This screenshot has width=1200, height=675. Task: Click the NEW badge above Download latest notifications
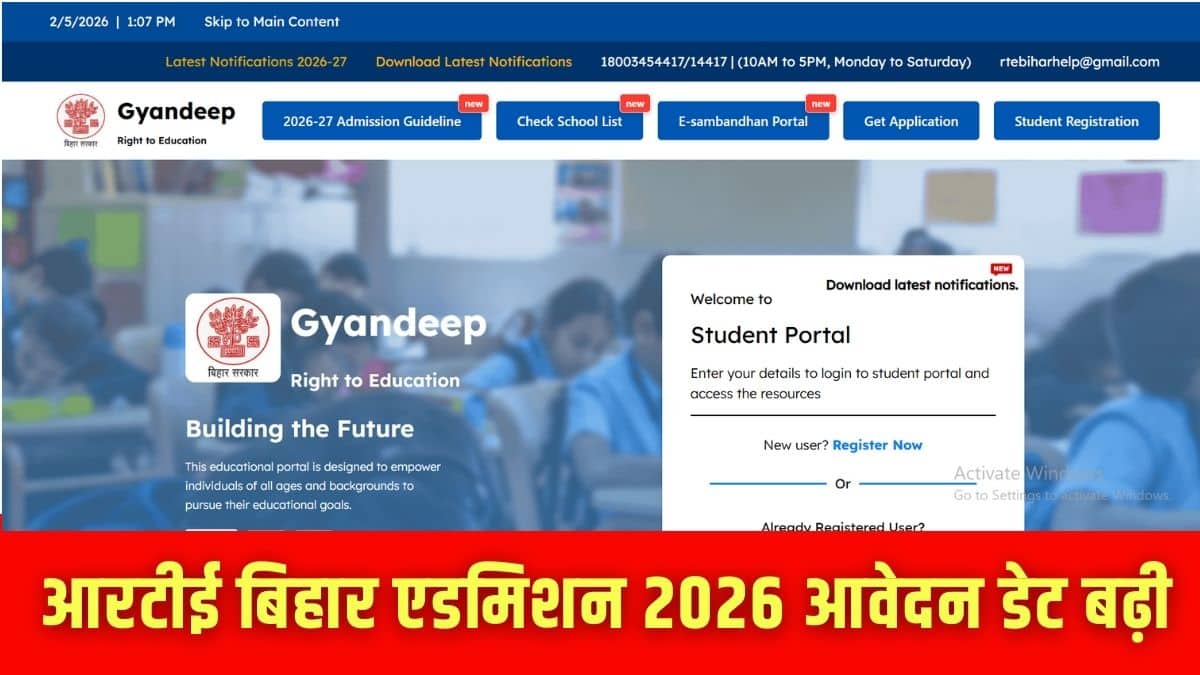tap(1001, 268)
